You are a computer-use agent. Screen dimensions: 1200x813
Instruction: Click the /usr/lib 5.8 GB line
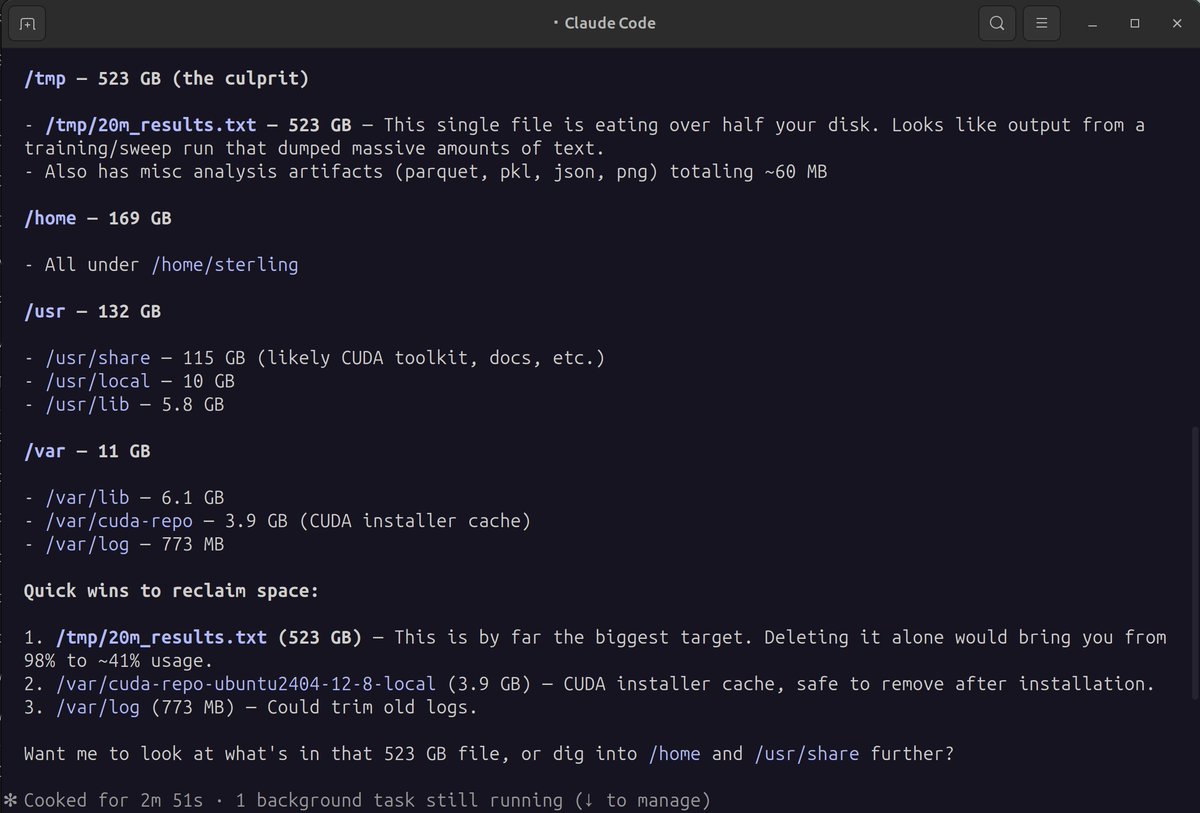[124, 404]
